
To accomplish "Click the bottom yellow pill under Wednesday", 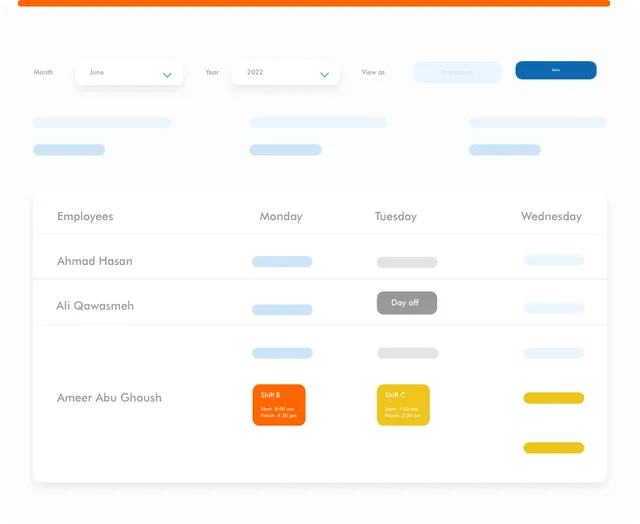I will coord(554,448).
